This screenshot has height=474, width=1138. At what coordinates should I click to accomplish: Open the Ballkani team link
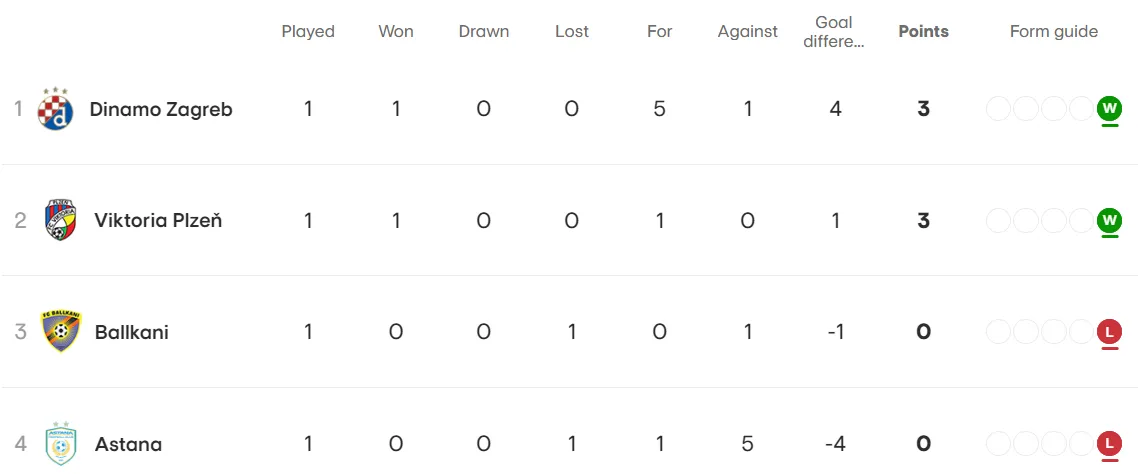click(x=131, y=332)
